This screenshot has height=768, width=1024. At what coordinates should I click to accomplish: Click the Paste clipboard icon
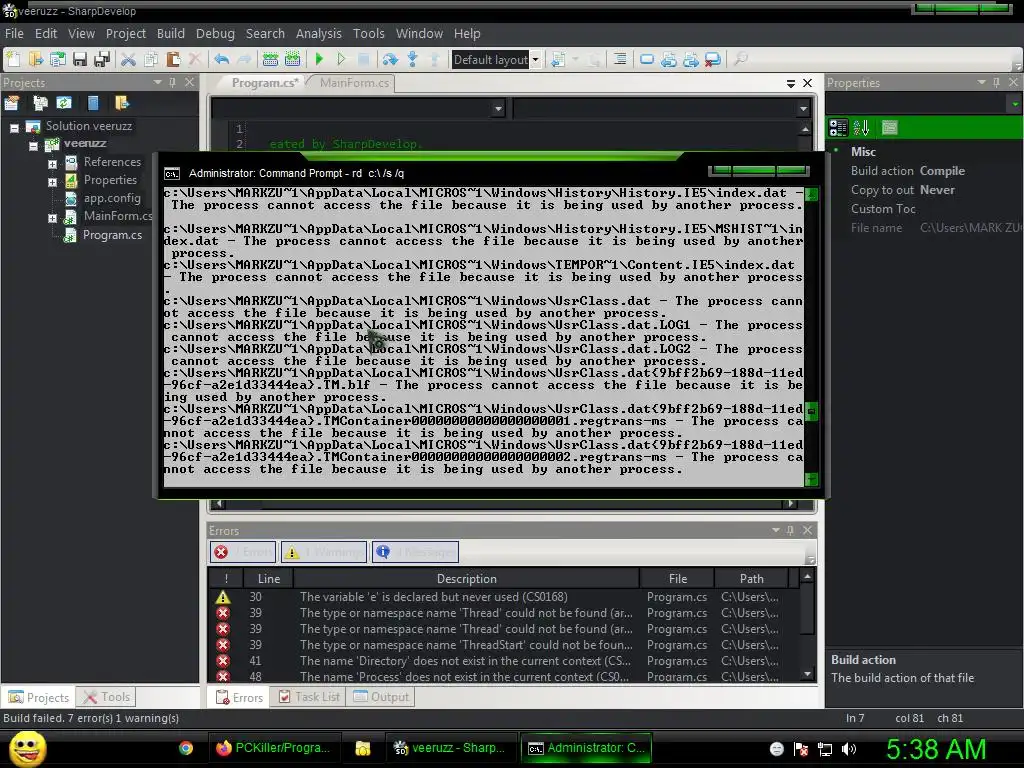(173, 59)
